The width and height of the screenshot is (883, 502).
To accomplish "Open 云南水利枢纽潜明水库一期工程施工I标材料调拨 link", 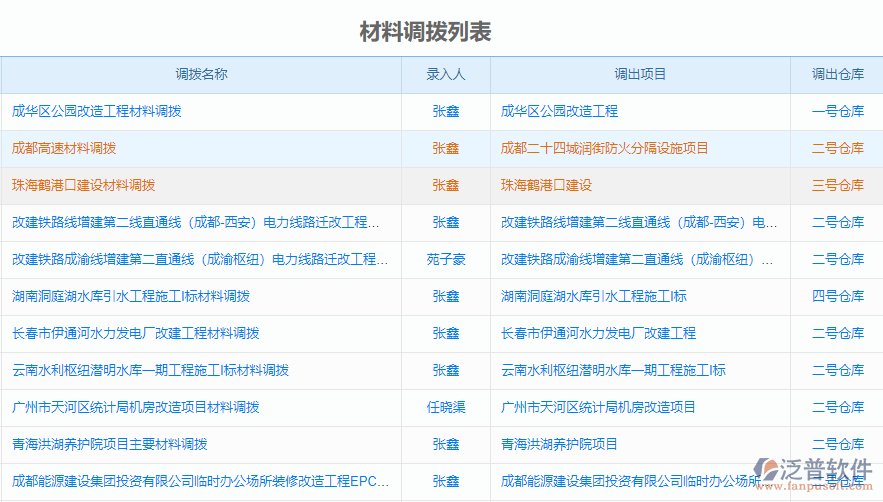I will coord(151,370).
